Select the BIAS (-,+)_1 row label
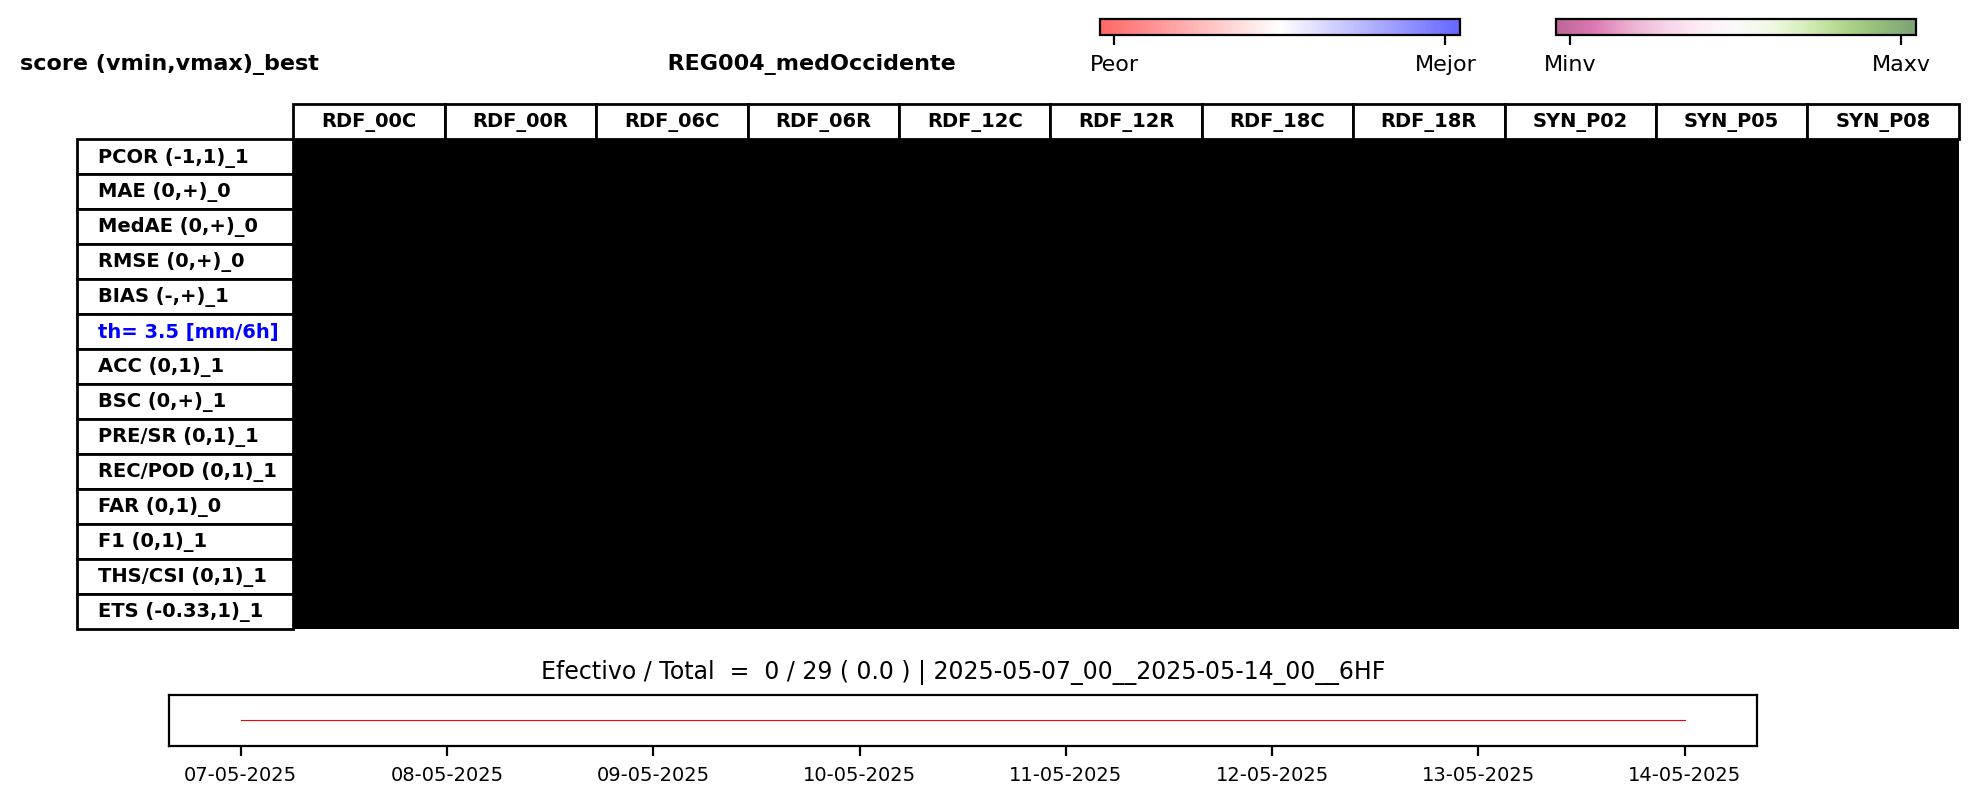 pyautogui.click(x=185, y=297)
